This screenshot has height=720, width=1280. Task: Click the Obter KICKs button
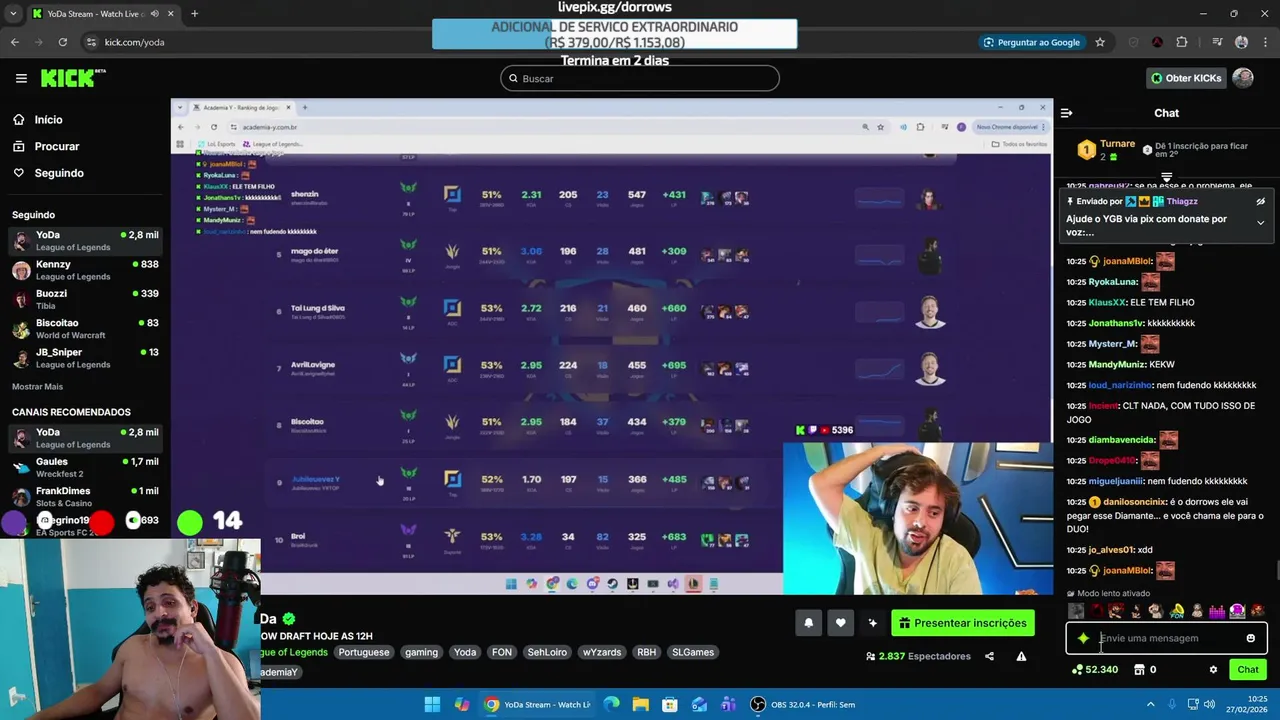(1186, 78)
